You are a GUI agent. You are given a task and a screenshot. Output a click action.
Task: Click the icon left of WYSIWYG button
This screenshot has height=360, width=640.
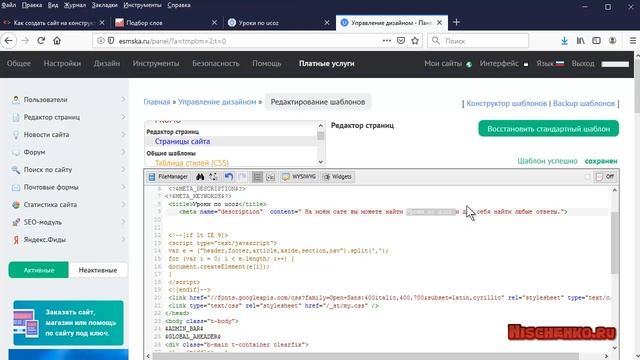[270, 177]
